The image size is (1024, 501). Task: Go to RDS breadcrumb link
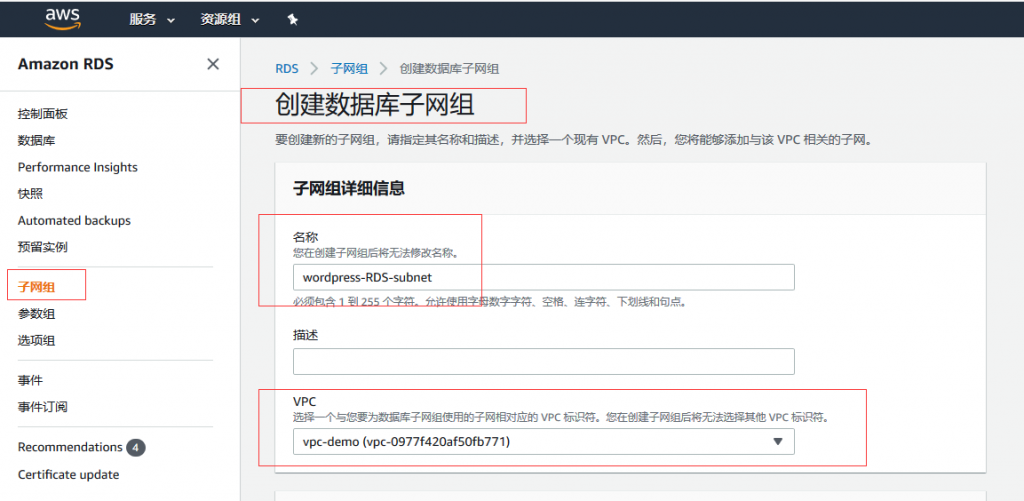pyautogui.click(x=287, y=69)
